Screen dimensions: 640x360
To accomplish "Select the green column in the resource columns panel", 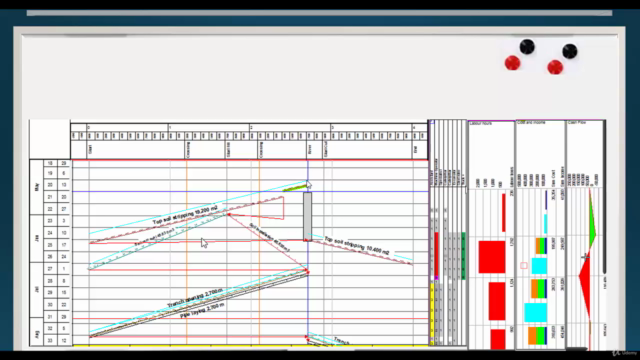I will tap(463, 256).
